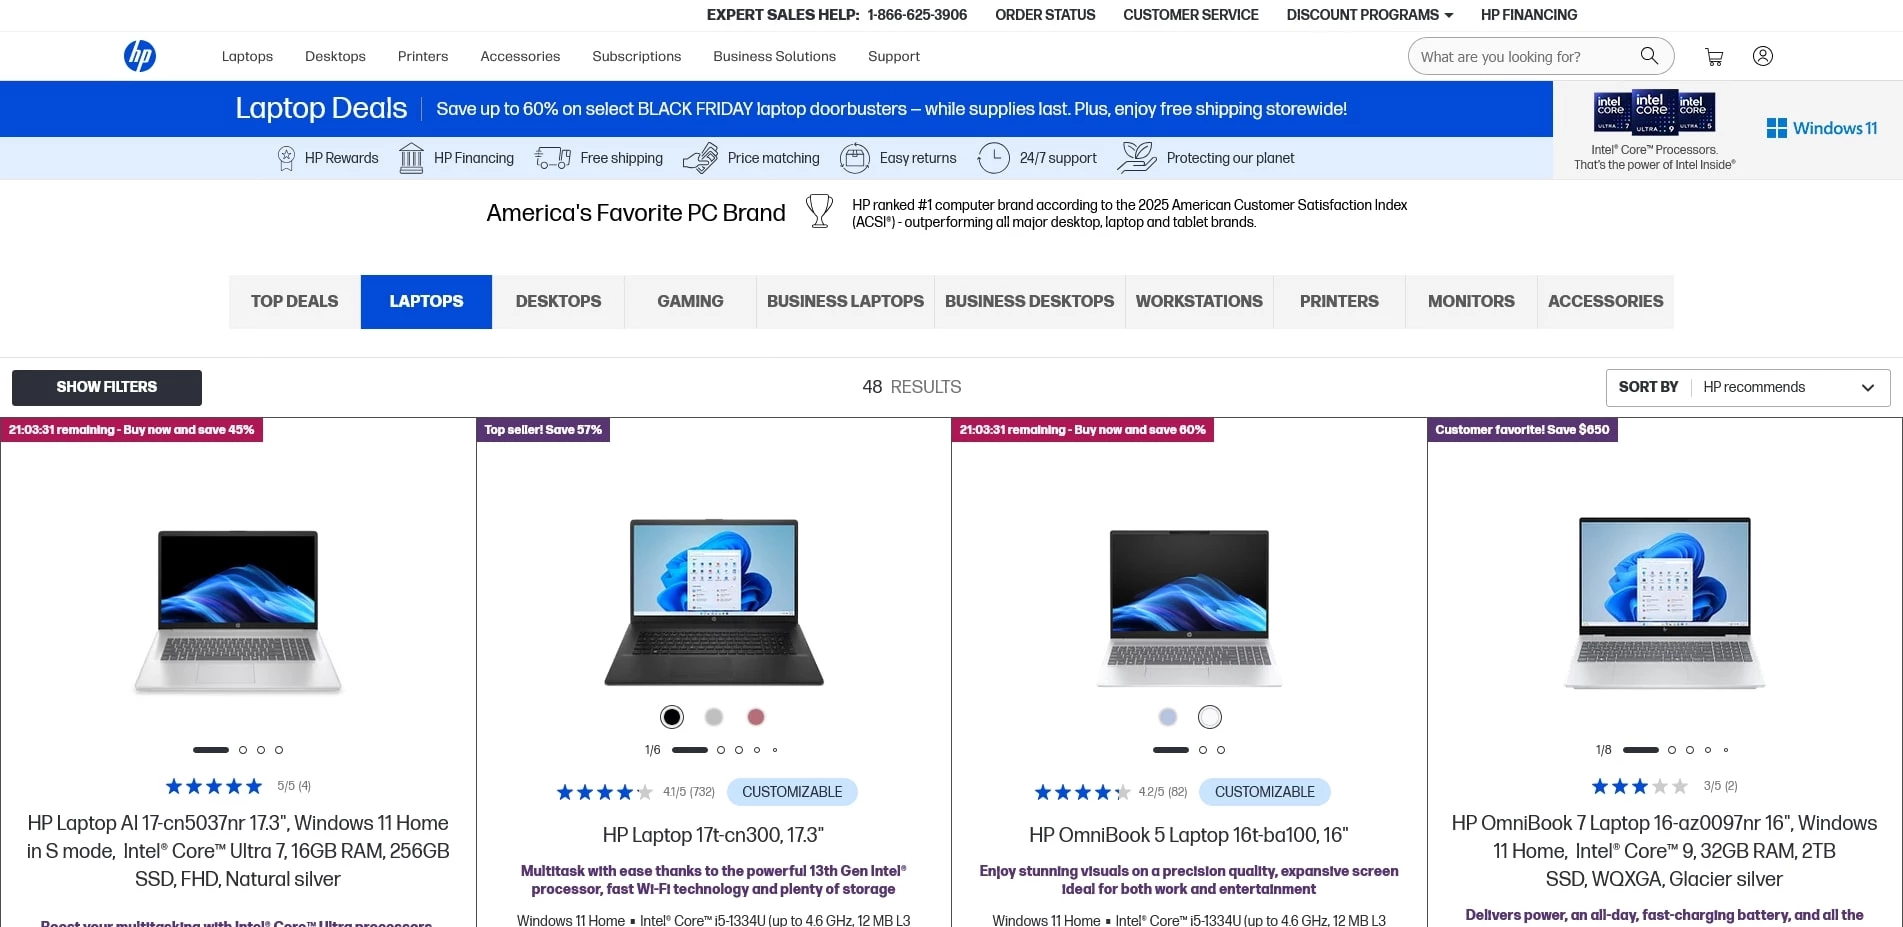Image resolution: width=1903 pixels, height=927 pixels.
Task: Click the HP logo icon
Action: click(x=140, y=56)
